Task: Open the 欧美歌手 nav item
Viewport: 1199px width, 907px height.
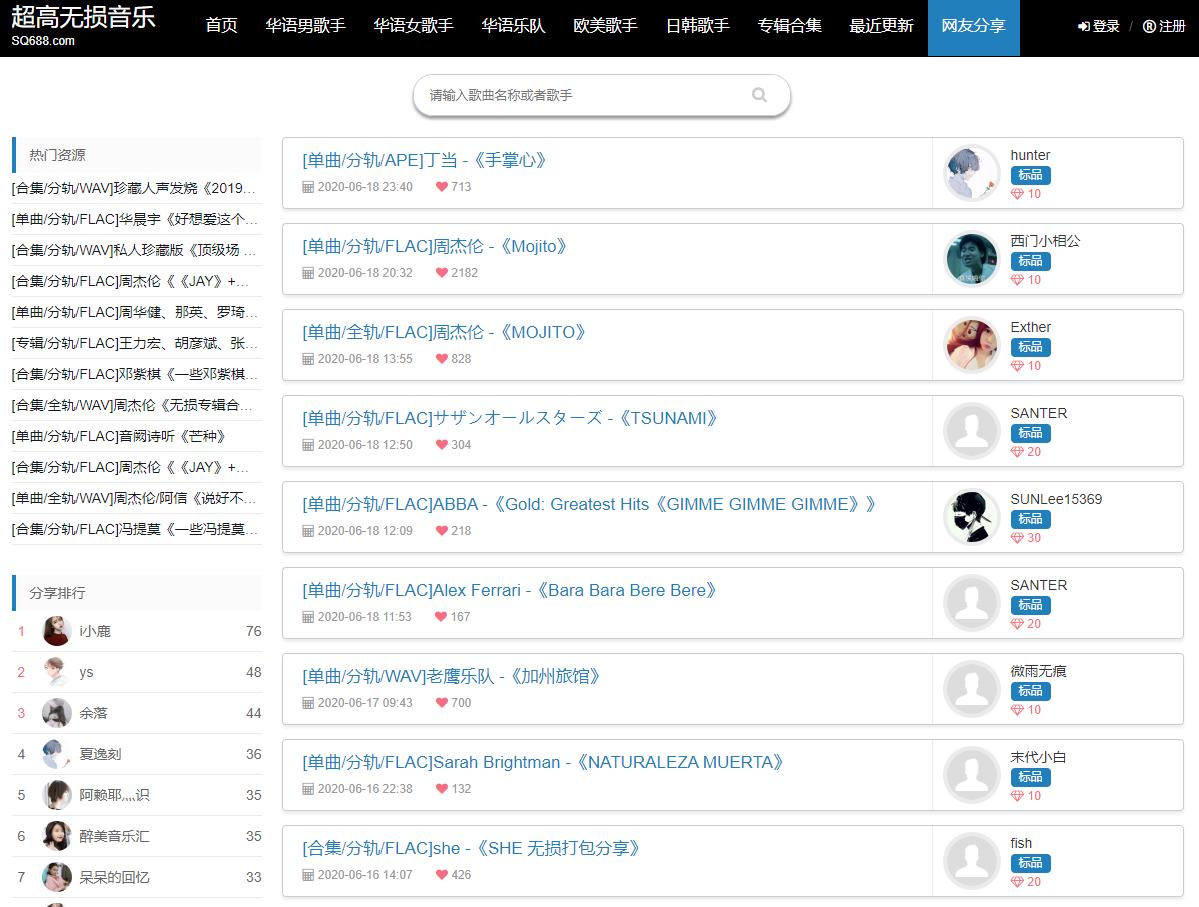Action: 606,26
